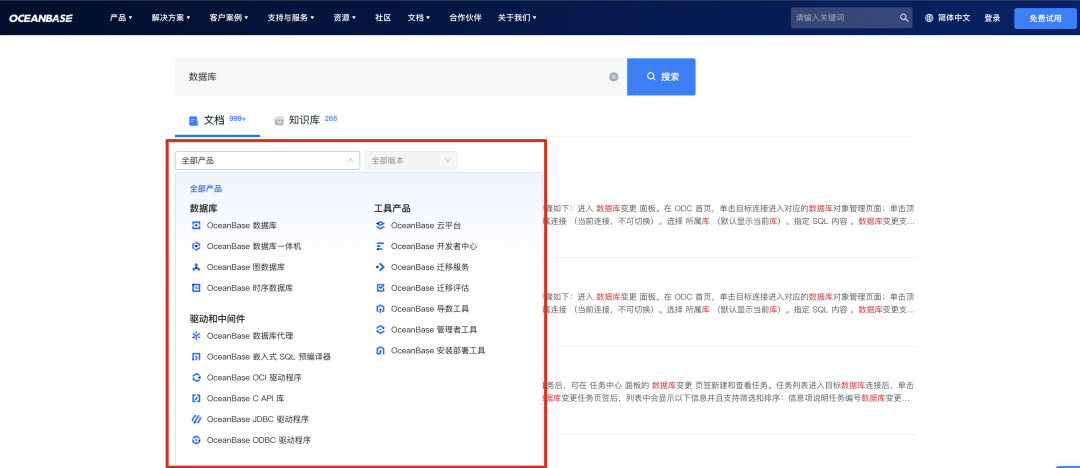Screen dimensions: 1080x468
Task: Go to 合作伙伴 in the navigation bar
Action: [465, 18]
